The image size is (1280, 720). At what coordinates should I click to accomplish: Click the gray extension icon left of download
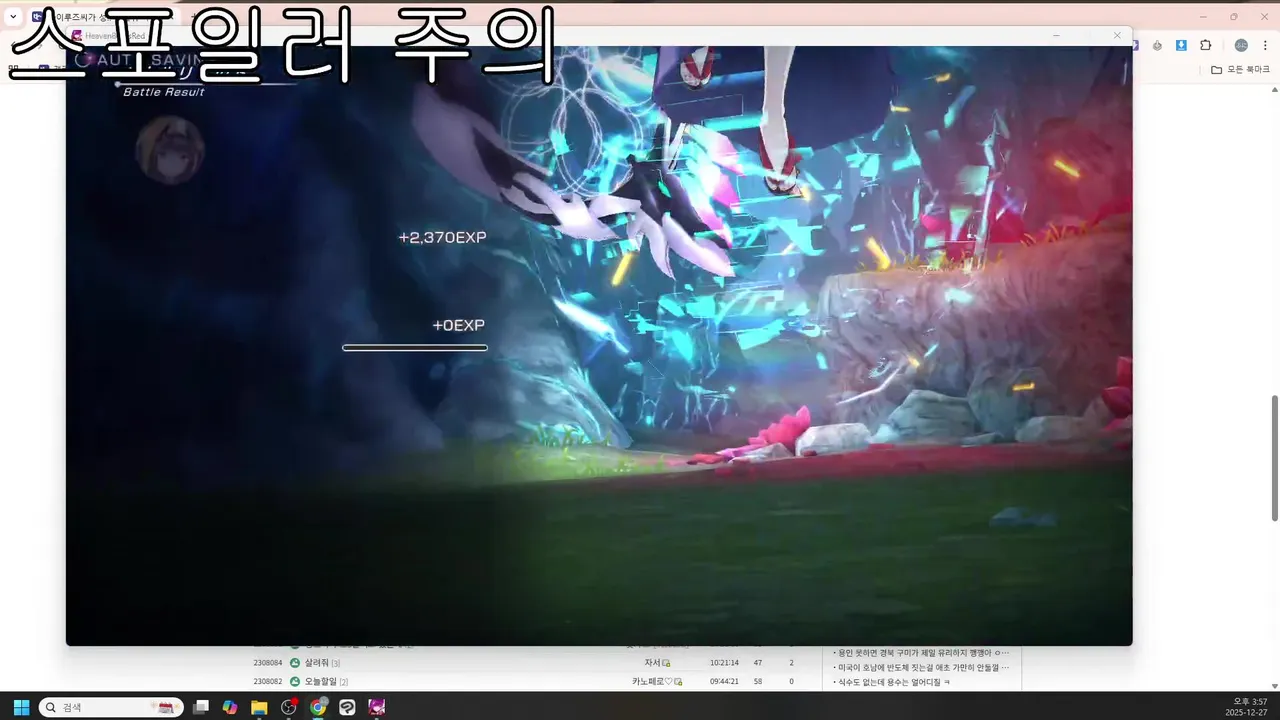[x=1157, y=45]
